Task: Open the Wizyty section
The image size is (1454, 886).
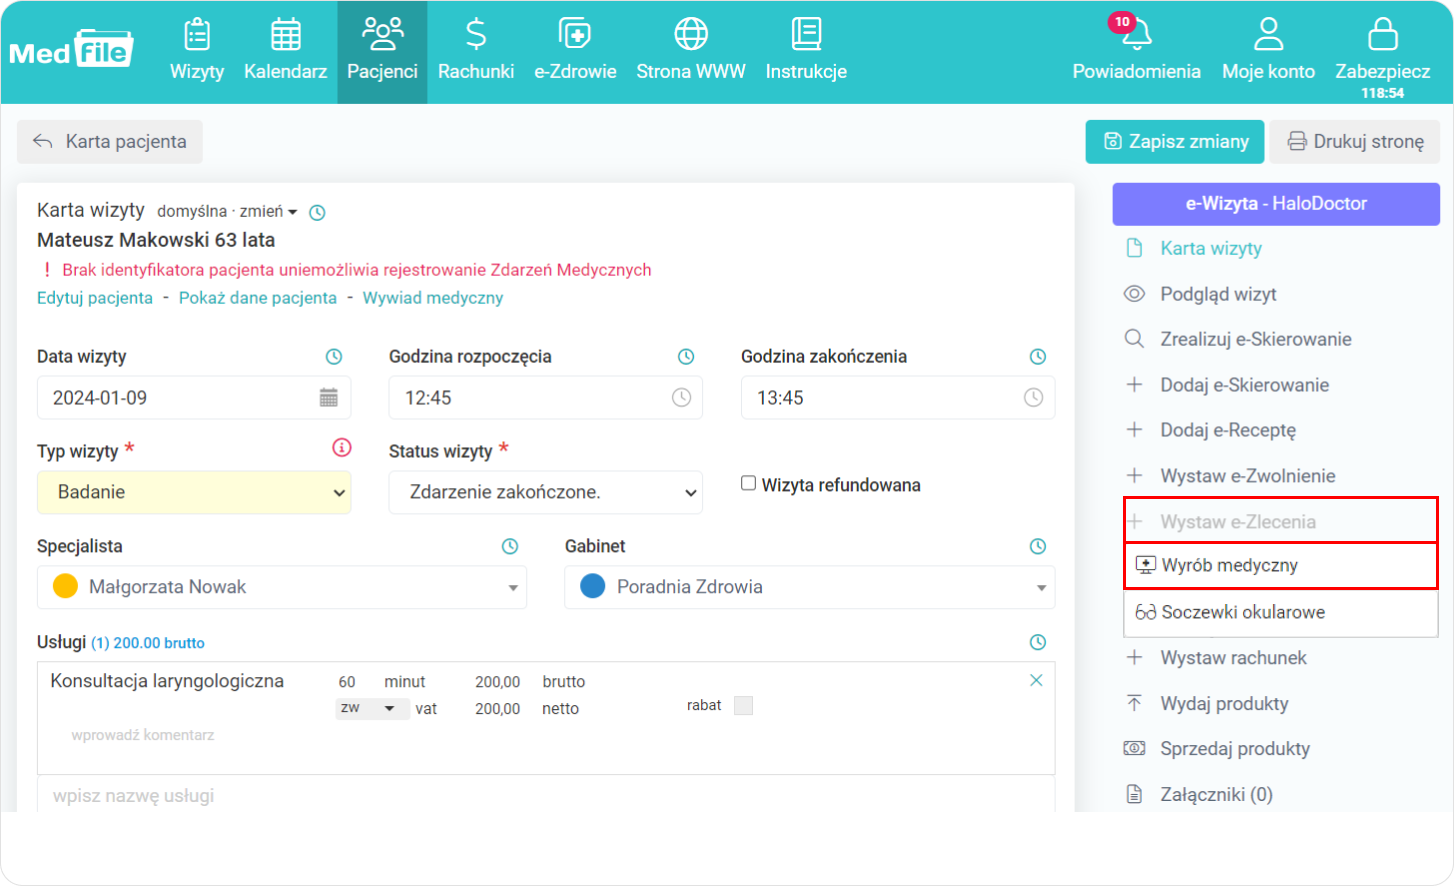Action: click(197, 50)
